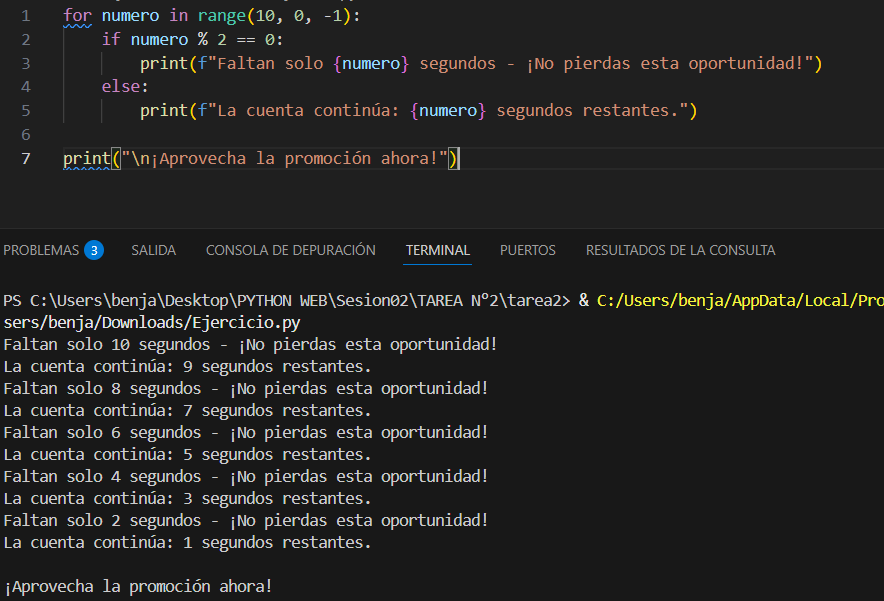Click the 'for' keyword on line 1
The height and width of the screenshot is (601, 884).
pyautogui.click(x=77, y=16)
